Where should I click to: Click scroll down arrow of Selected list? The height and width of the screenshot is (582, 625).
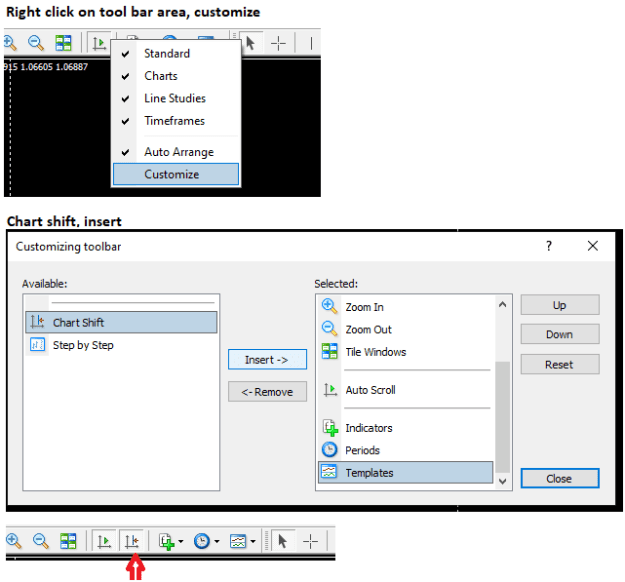(503, 481)
